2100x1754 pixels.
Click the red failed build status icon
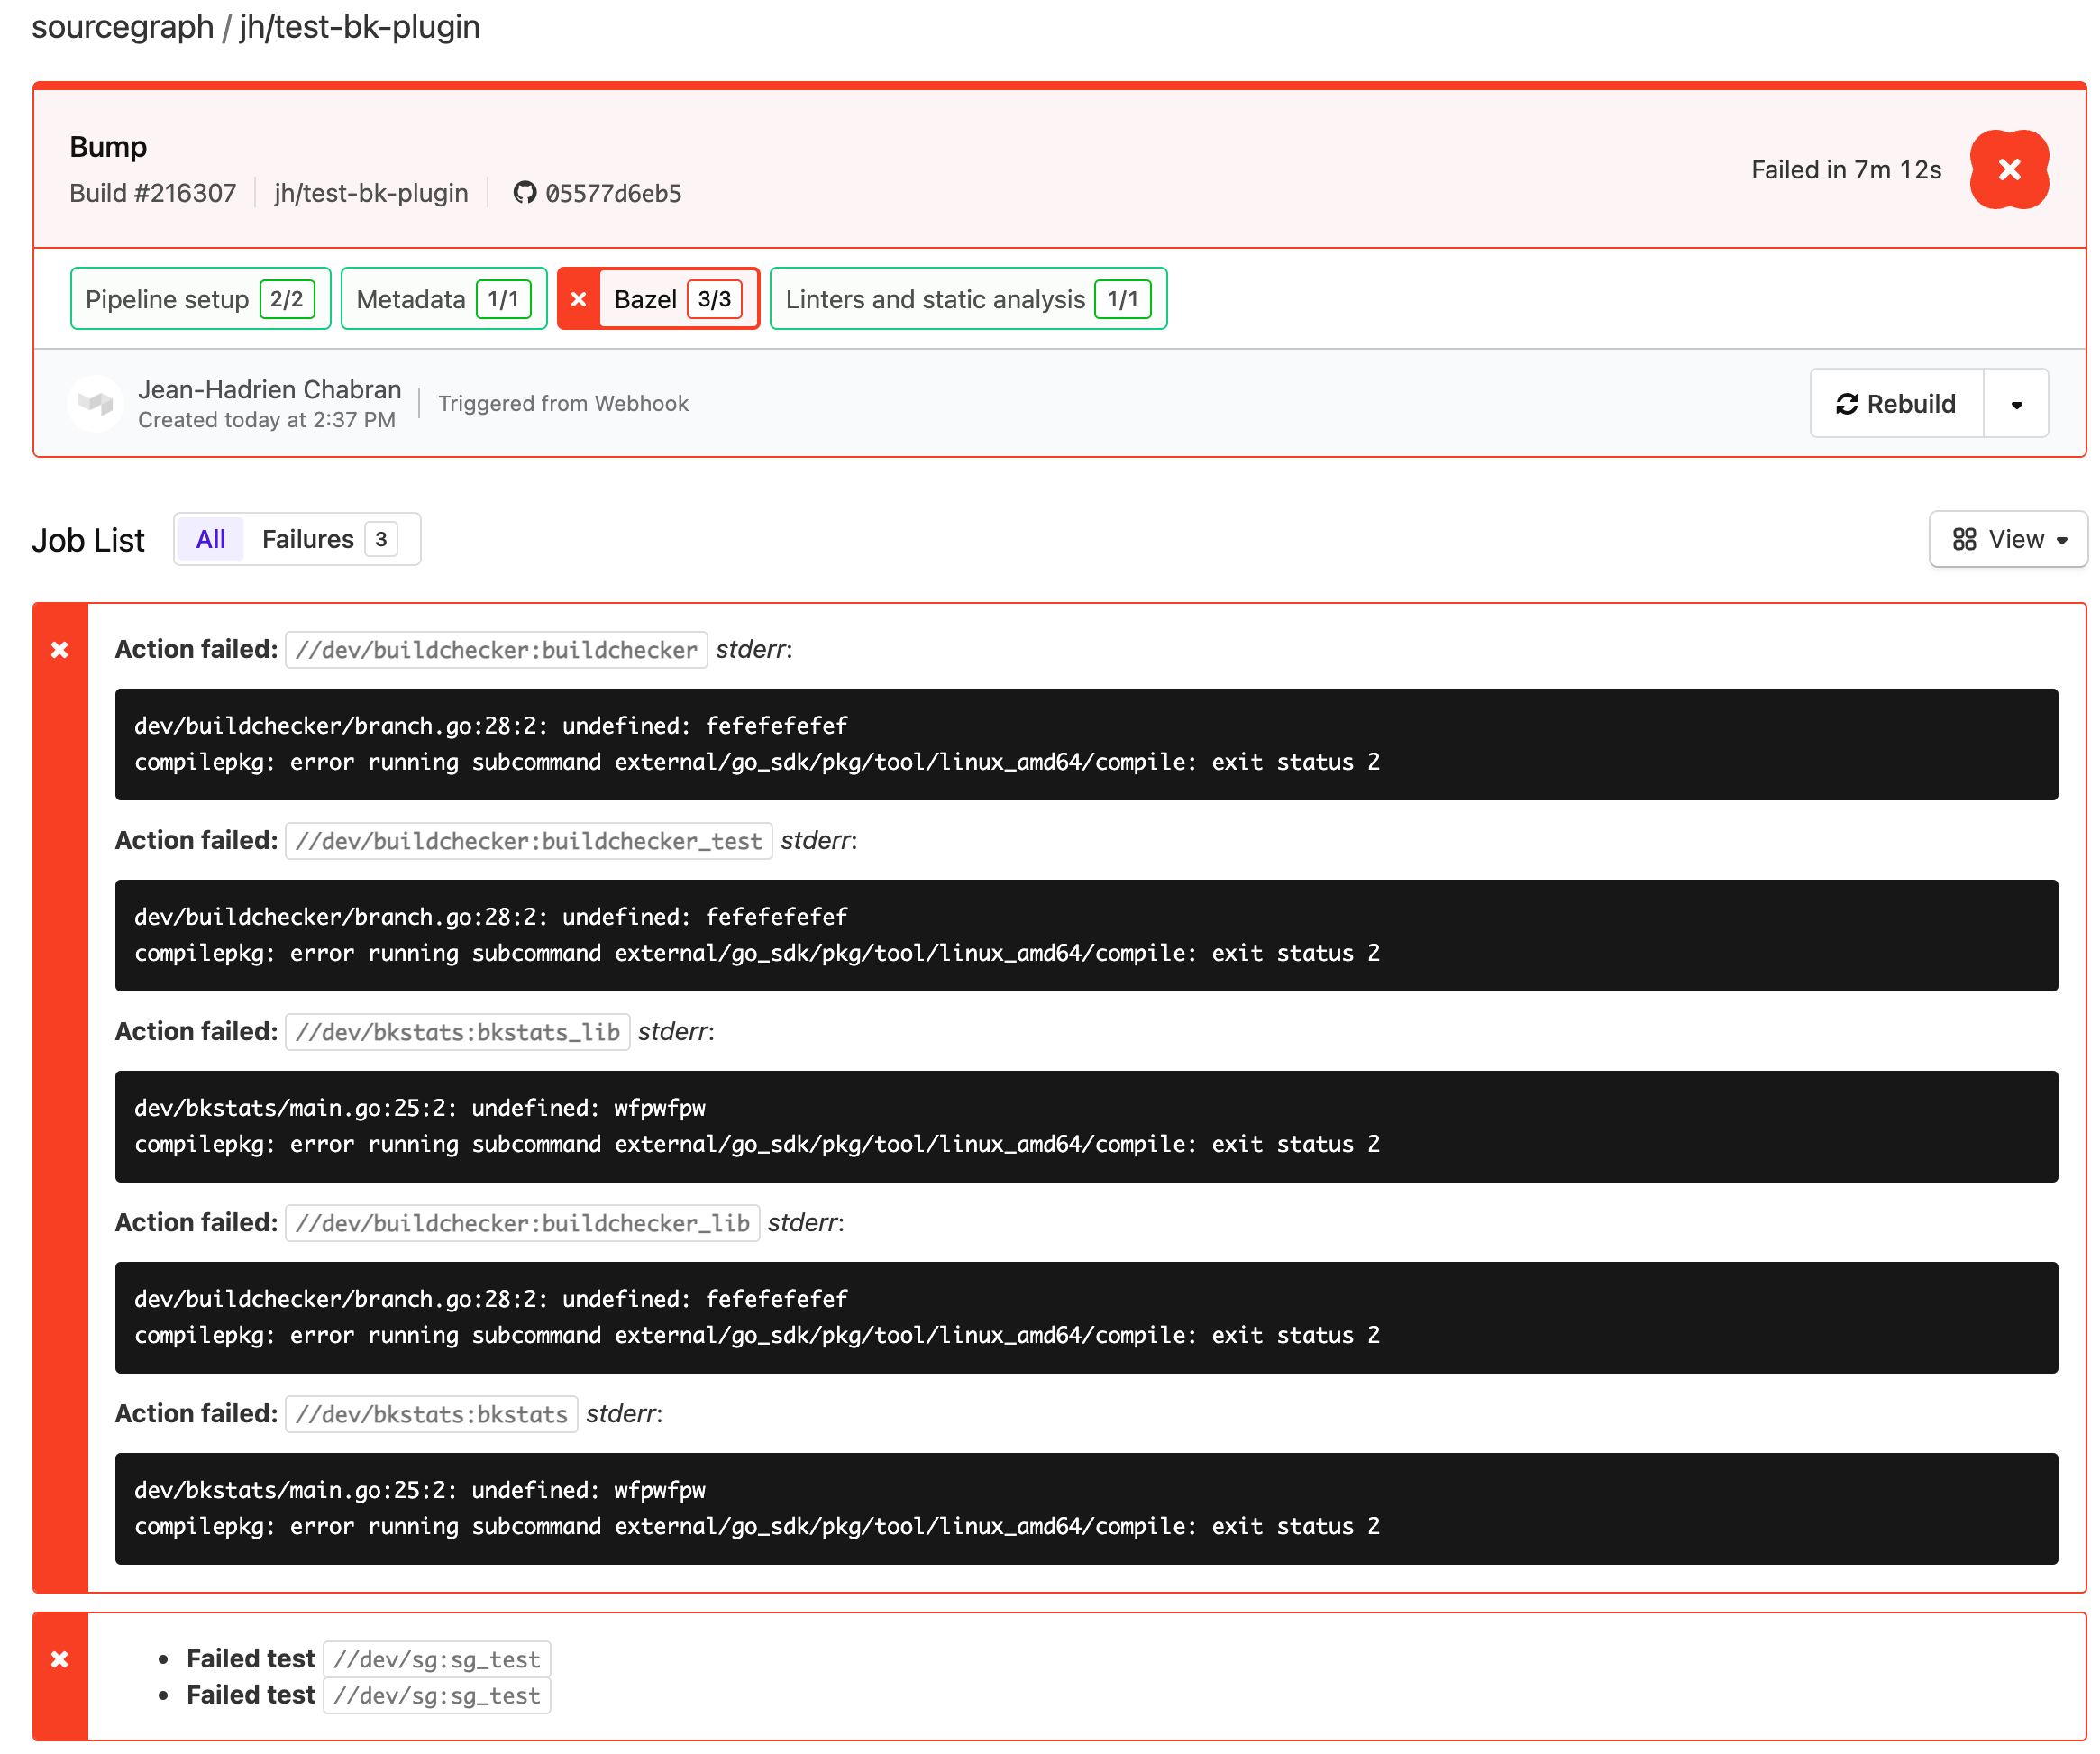[2008, 170]
